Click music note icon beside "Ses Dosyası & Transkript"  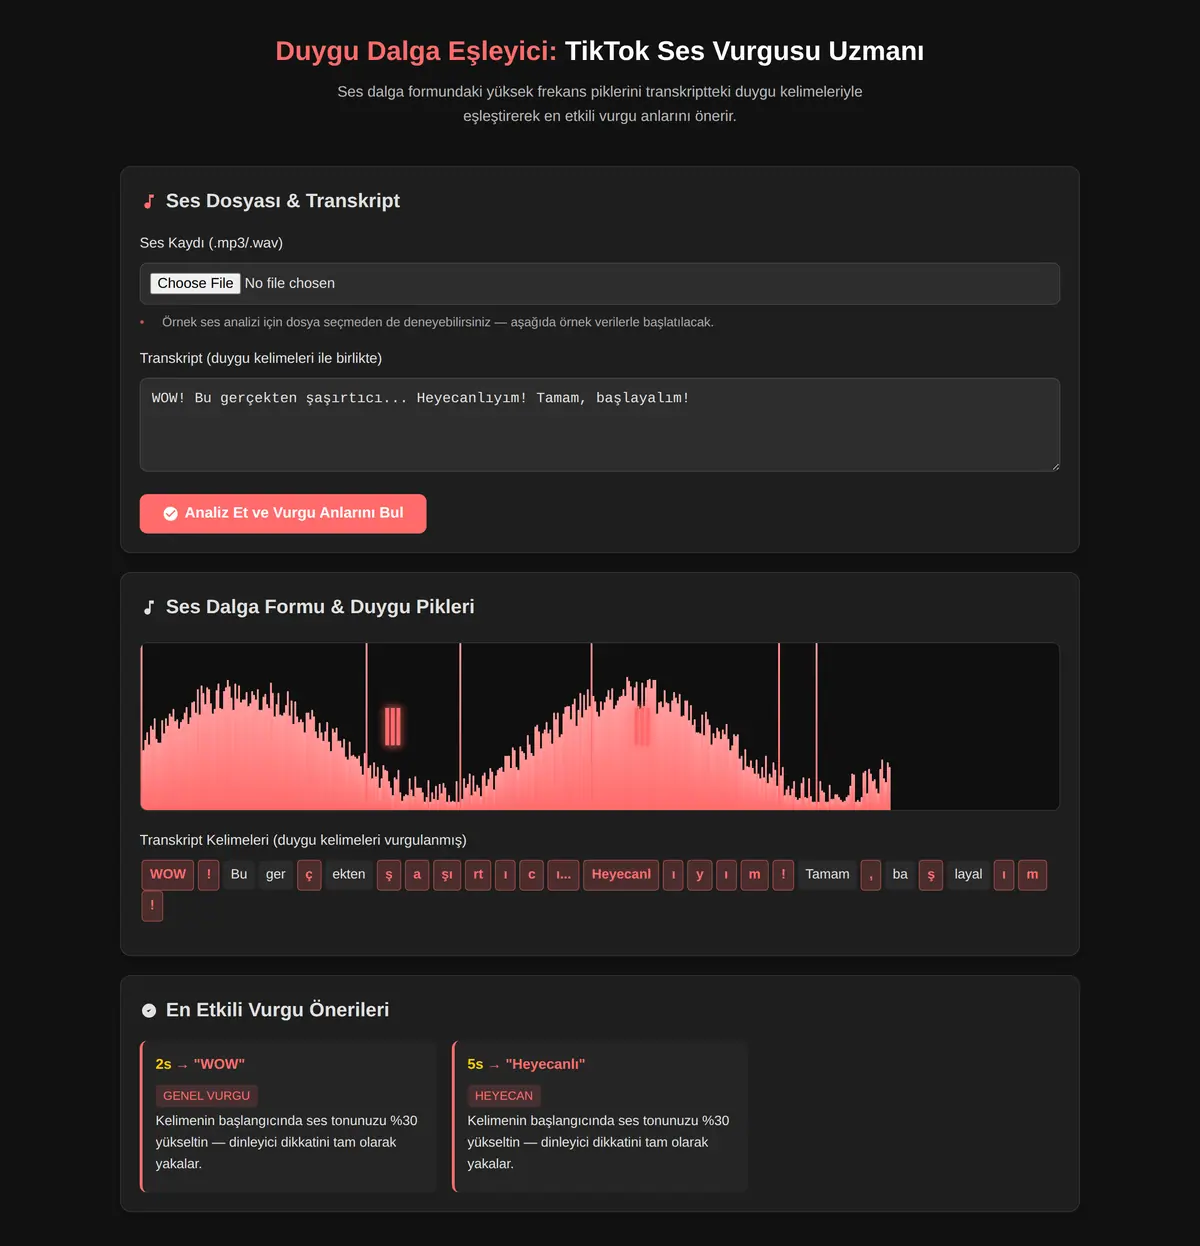(x=149, y=202)
